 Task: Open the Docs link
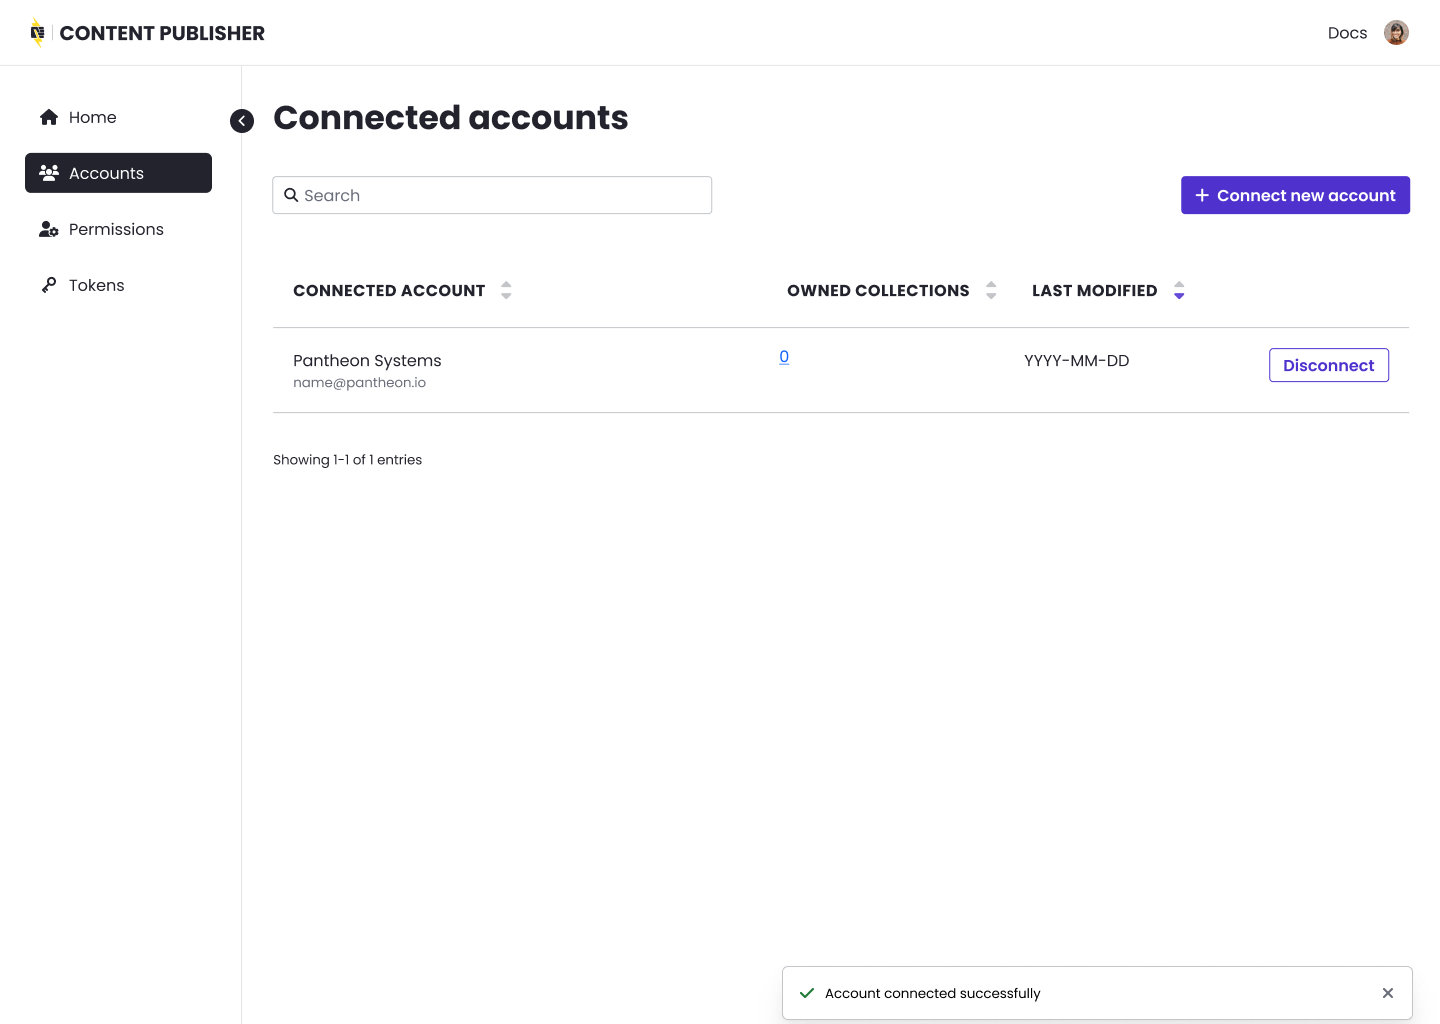click(1347, 33)
